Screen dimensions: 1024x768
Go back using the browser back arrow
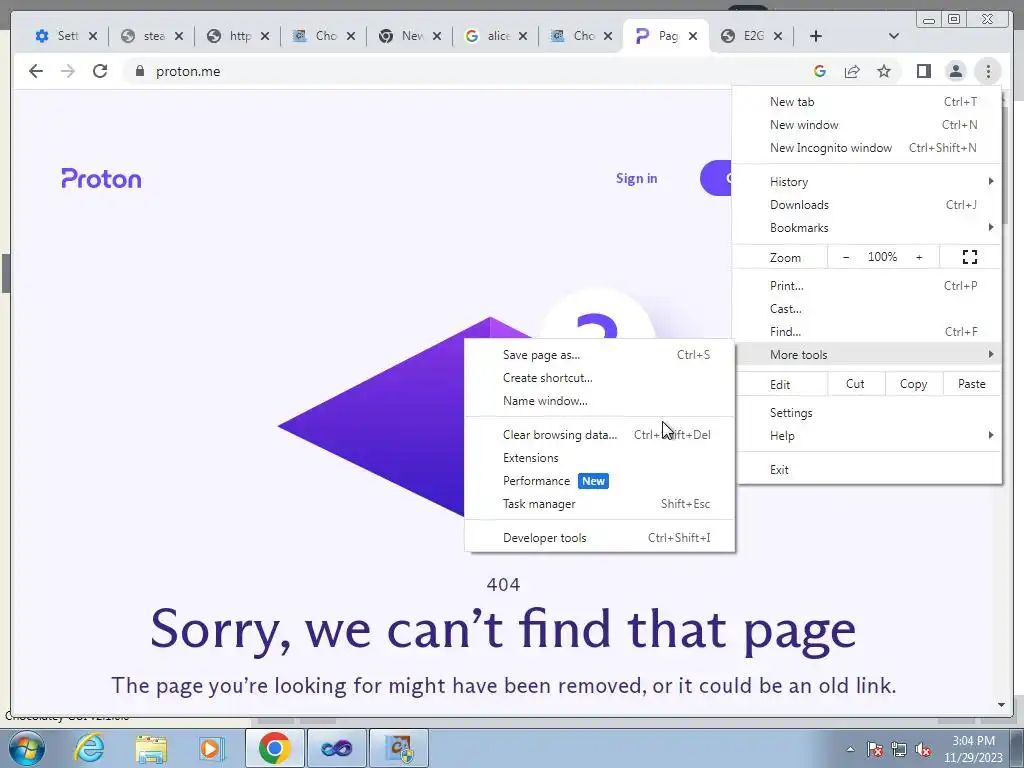[36, 71]
